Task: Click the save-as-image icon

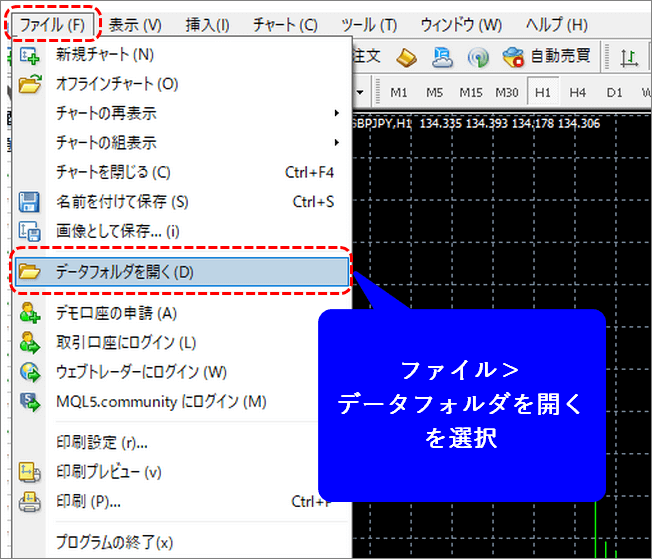Action: (x=30, y=231)
